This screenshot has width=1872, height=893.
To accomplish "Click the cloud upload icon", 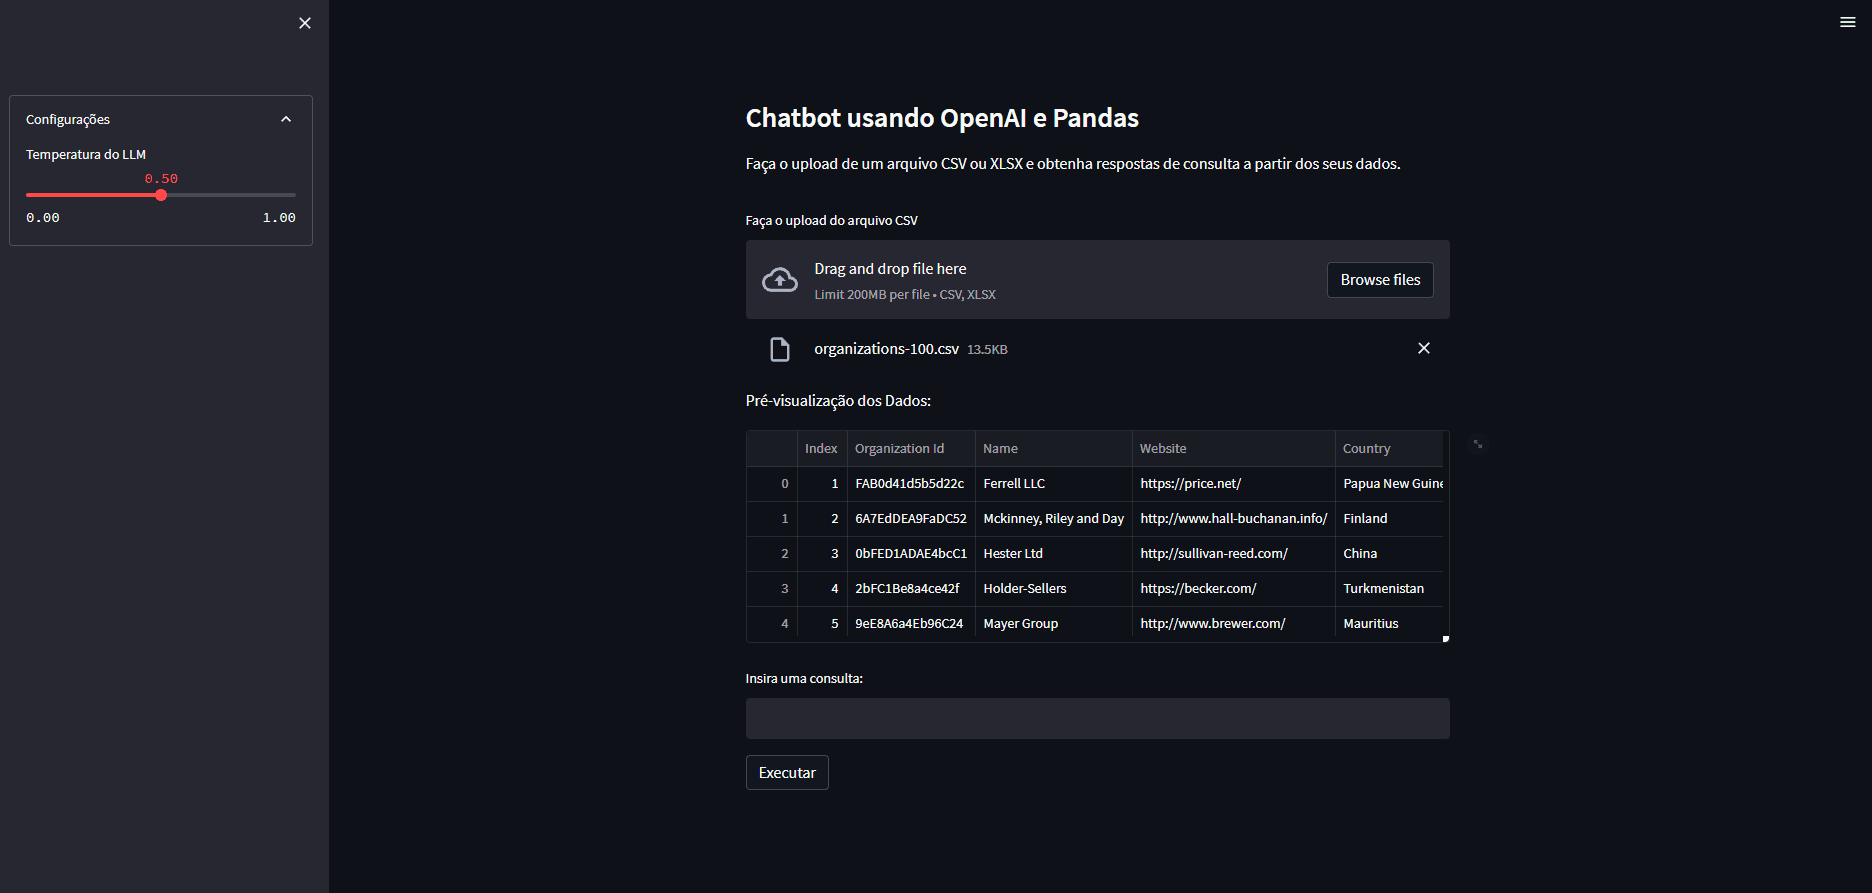I will tap(780, 280).
